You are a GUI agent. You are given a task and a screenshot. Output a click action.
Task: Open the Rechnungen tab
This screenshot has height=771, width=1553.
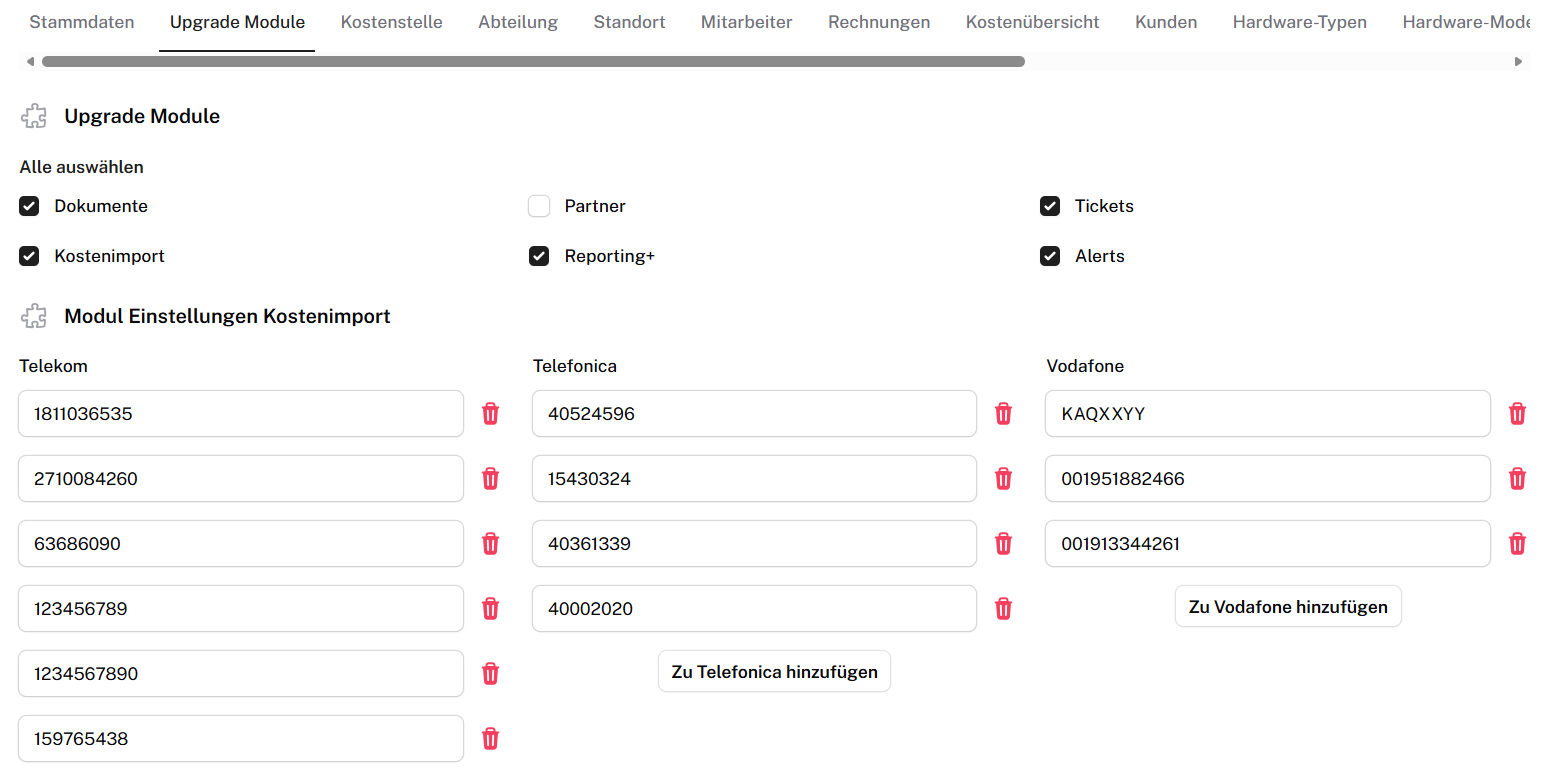(878, 22)
